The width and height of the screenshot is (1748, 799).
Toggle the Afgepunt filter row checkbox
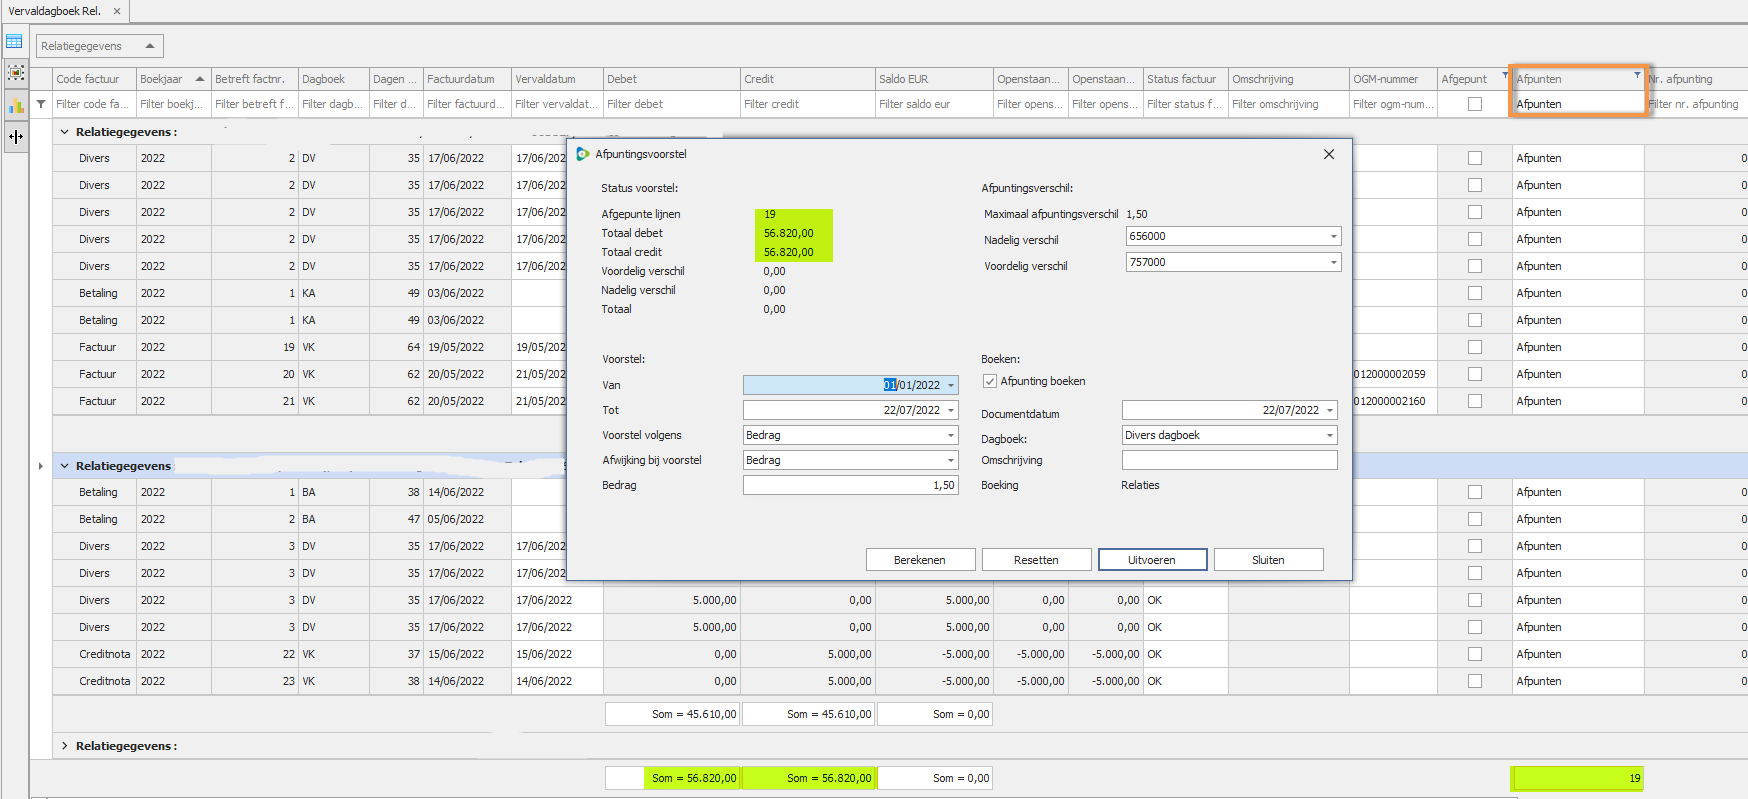[1475, 104]
